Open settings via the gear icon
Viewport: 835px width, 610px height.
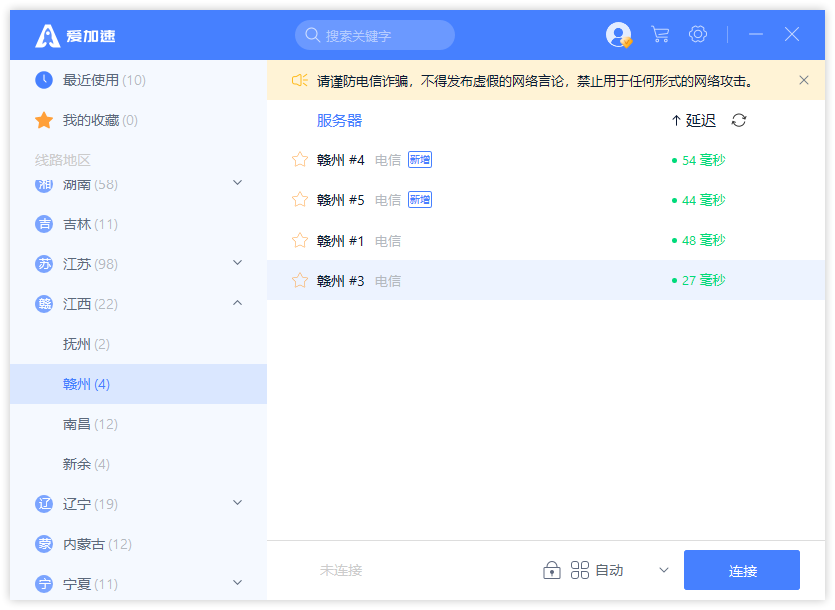coord(698,35)
